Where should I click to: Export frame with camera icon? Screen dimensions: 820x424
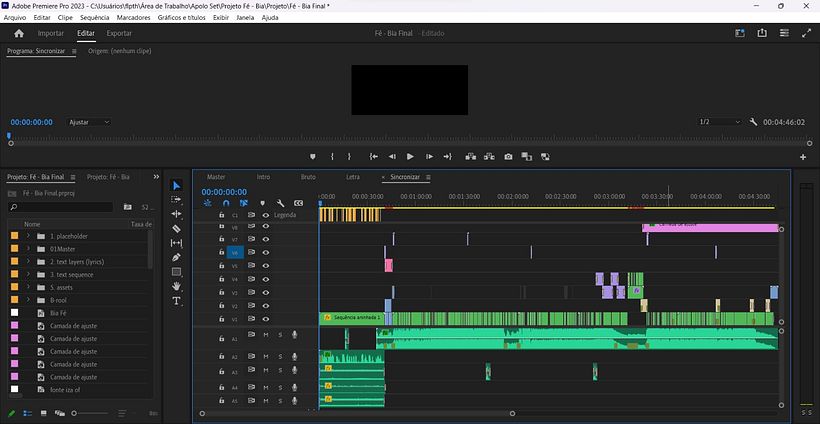click(508, 156)
